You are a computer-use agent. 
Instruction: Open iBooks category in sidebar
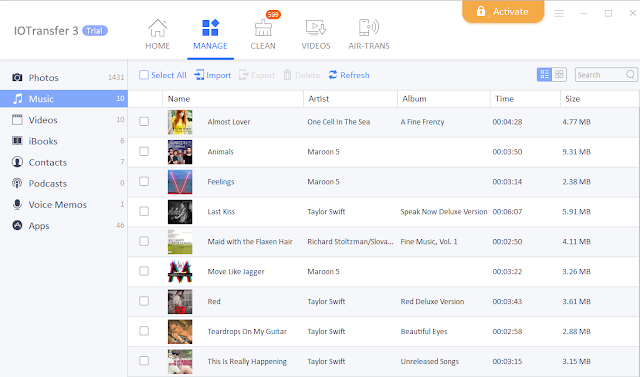[x=64, y=141]
